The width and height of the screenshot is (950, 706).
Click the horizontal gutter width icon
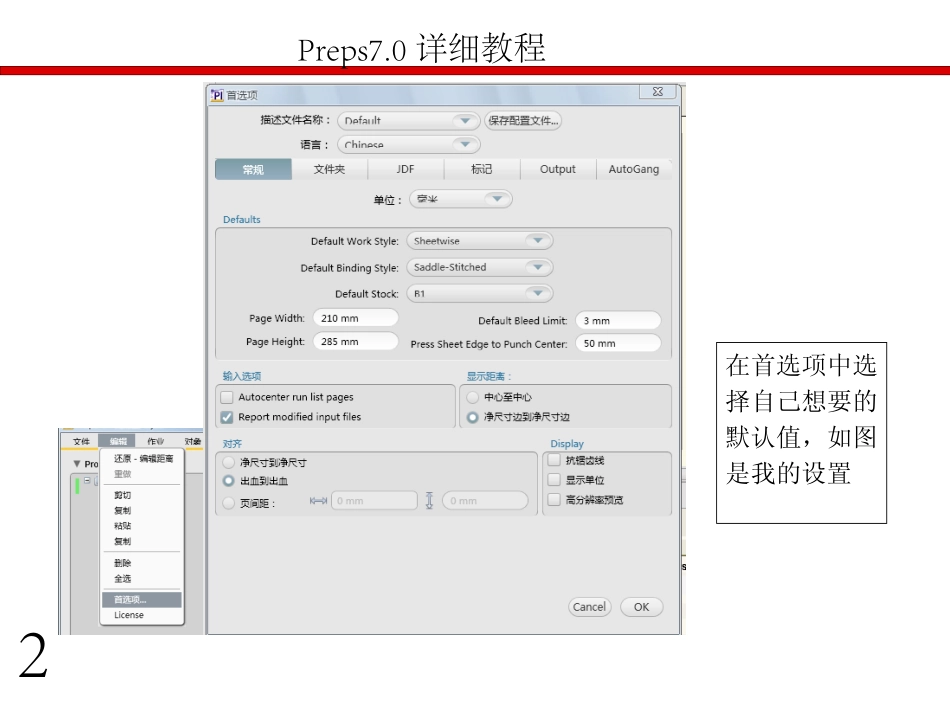(318, 501)
